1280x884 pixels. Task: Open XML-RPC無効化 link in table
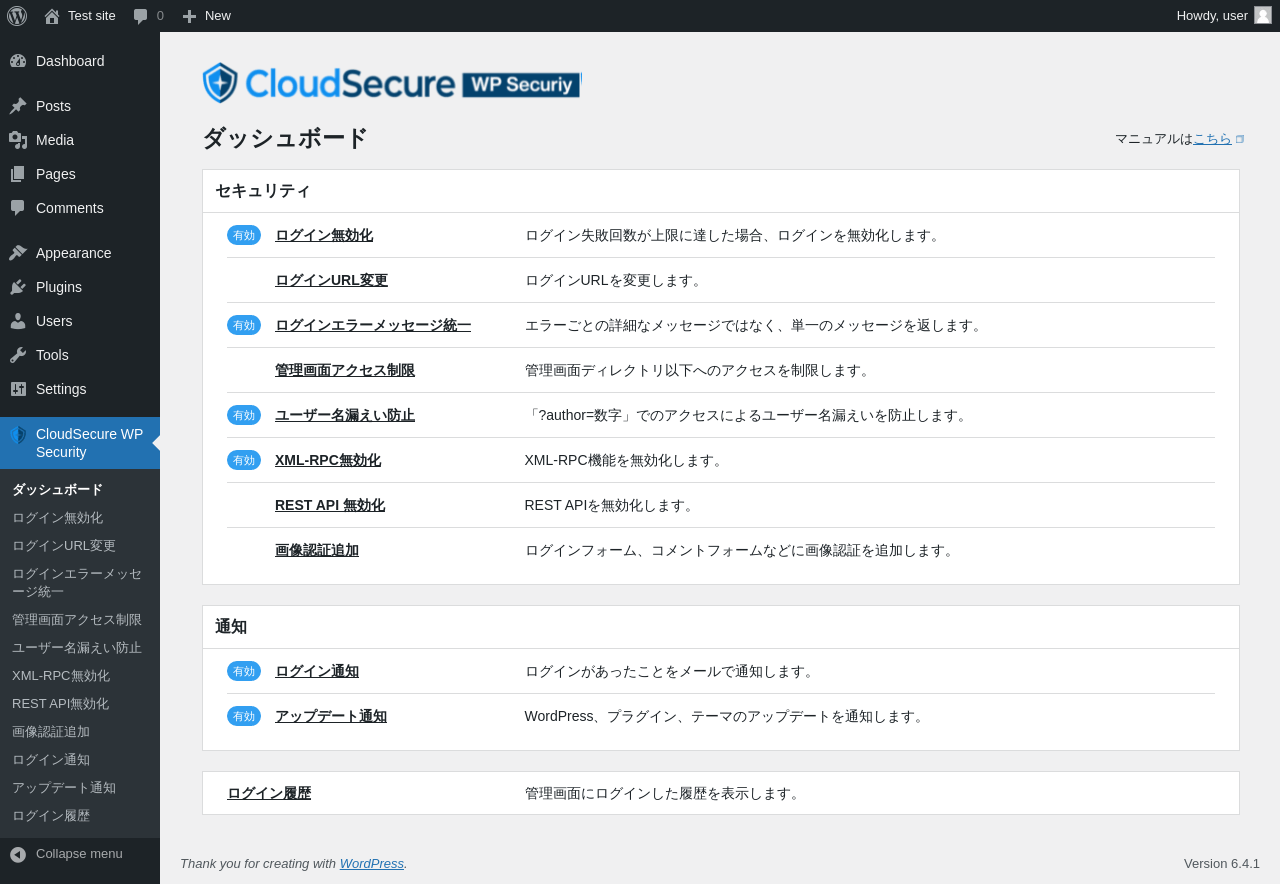[x=328, y=461]
